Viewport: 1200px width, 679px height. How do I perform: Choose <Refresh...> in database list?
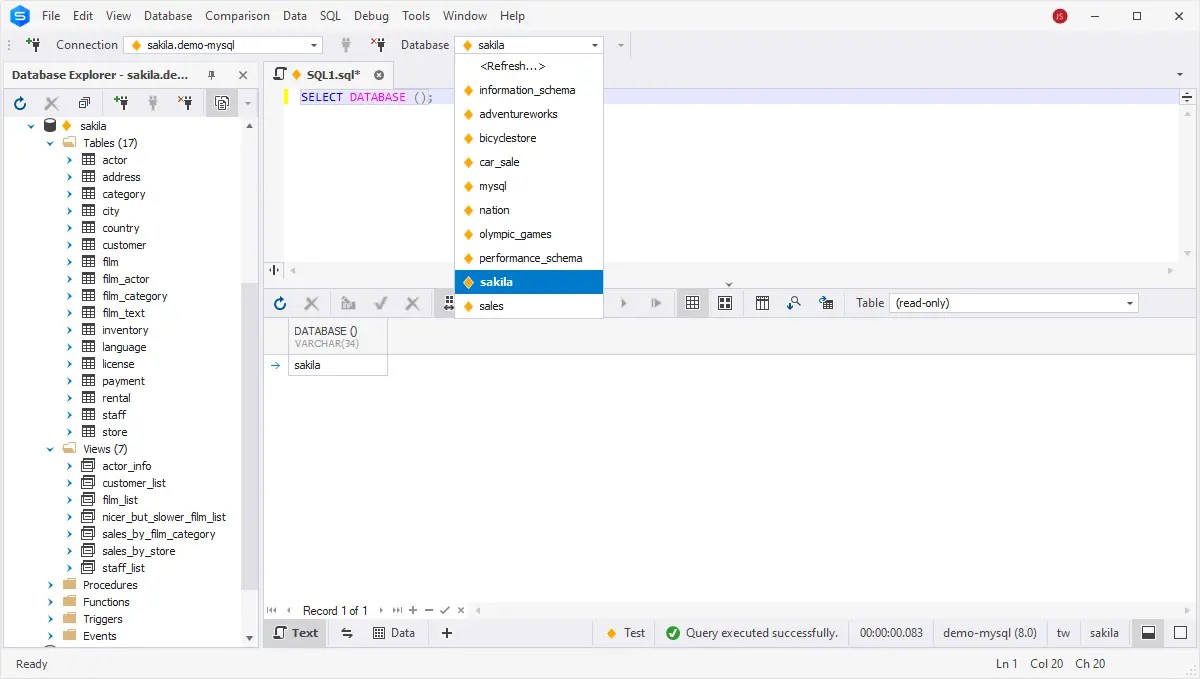(529, 66)
